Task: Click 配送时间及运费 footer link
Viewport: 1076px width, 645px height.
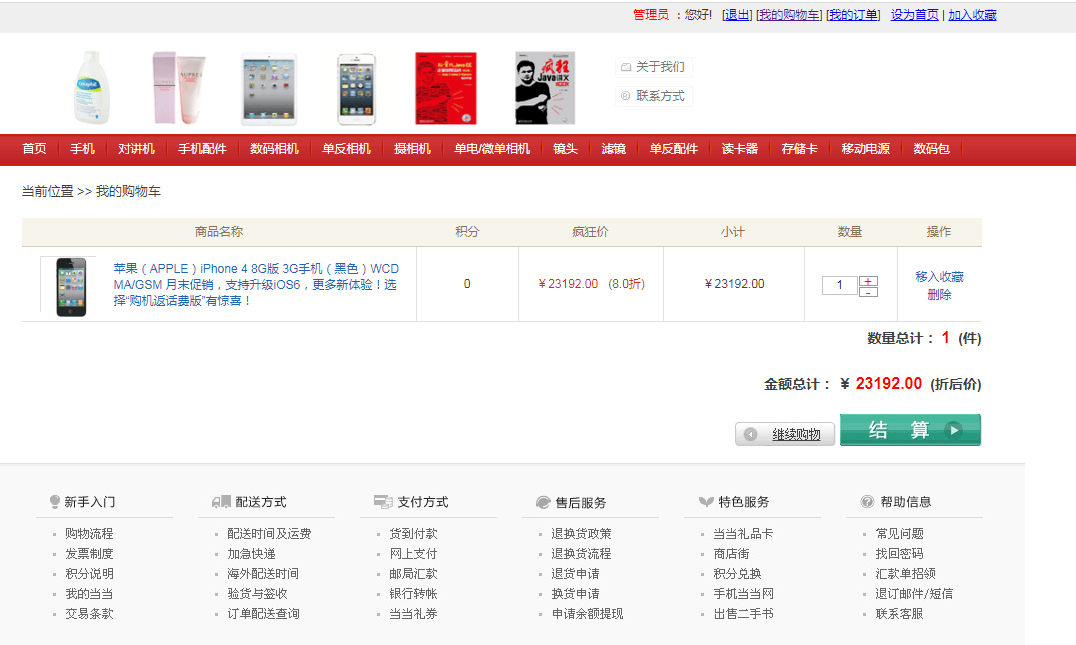Action: (x=269, y=533)
